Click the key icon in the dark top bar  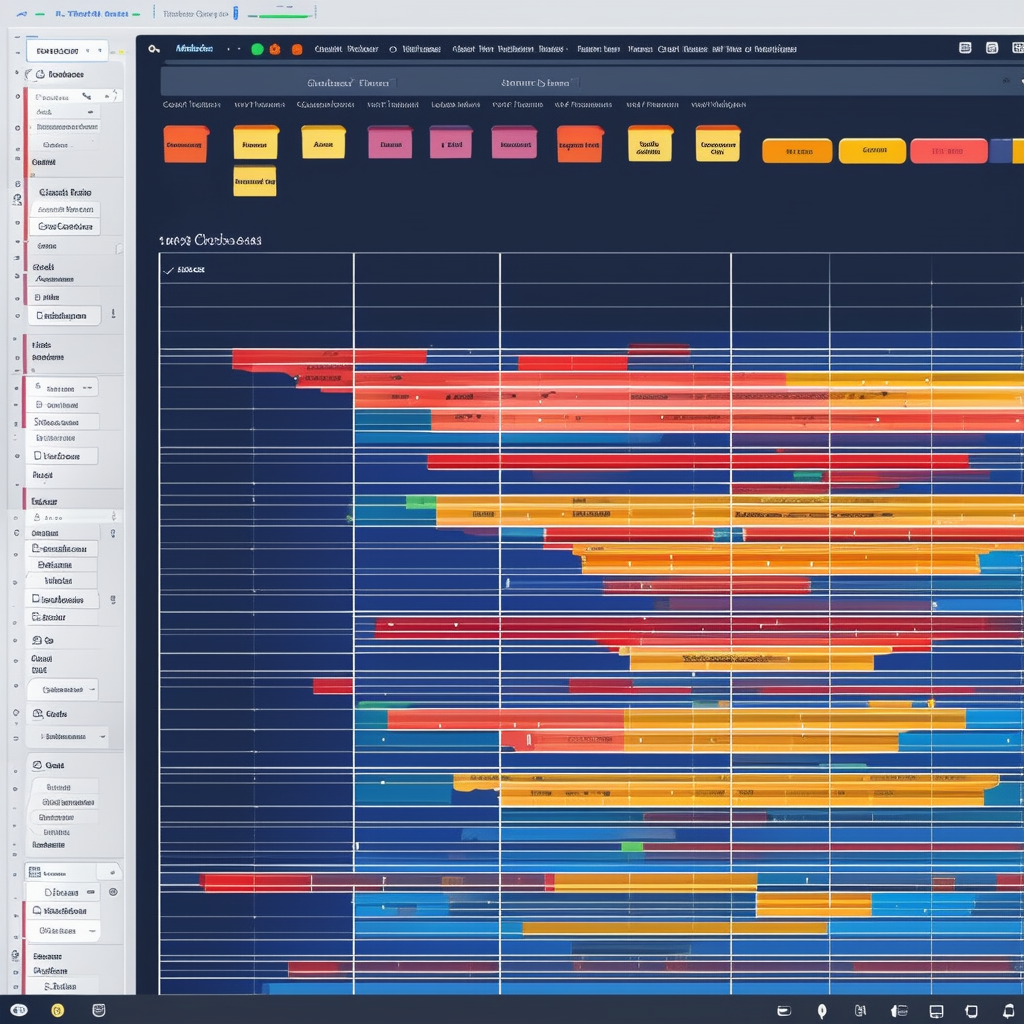(x=153, y=49)
